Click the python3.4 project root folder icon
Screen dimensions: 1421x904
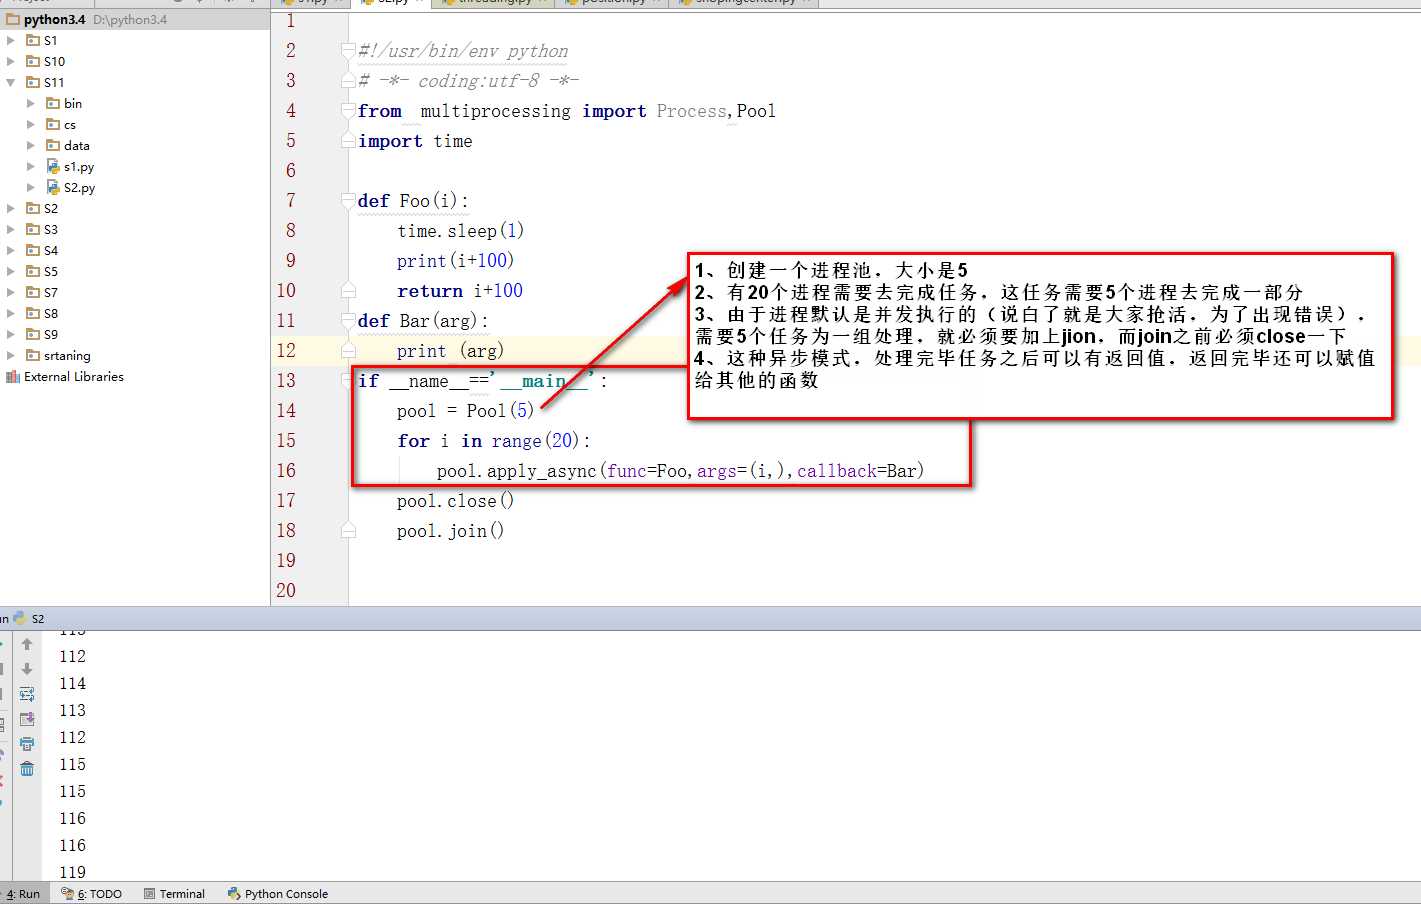tap(13, 19)
